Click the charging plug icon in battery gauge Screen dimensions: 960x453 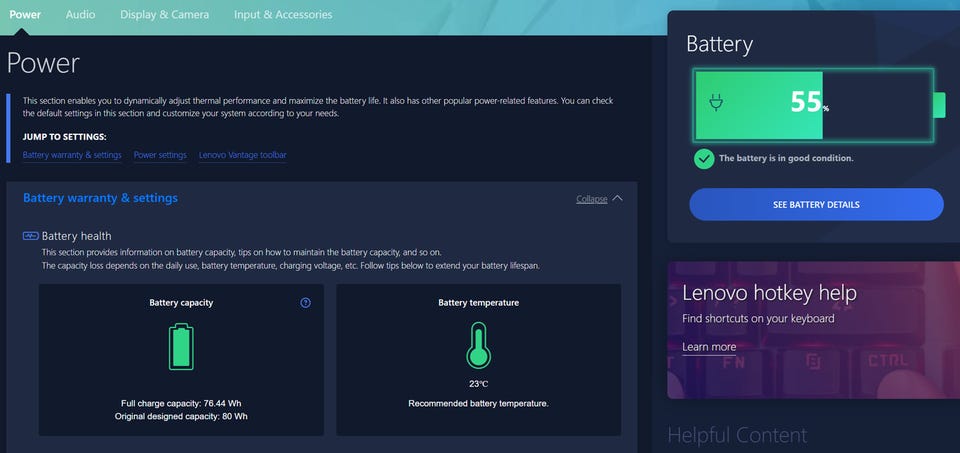(x=716, y=102)
